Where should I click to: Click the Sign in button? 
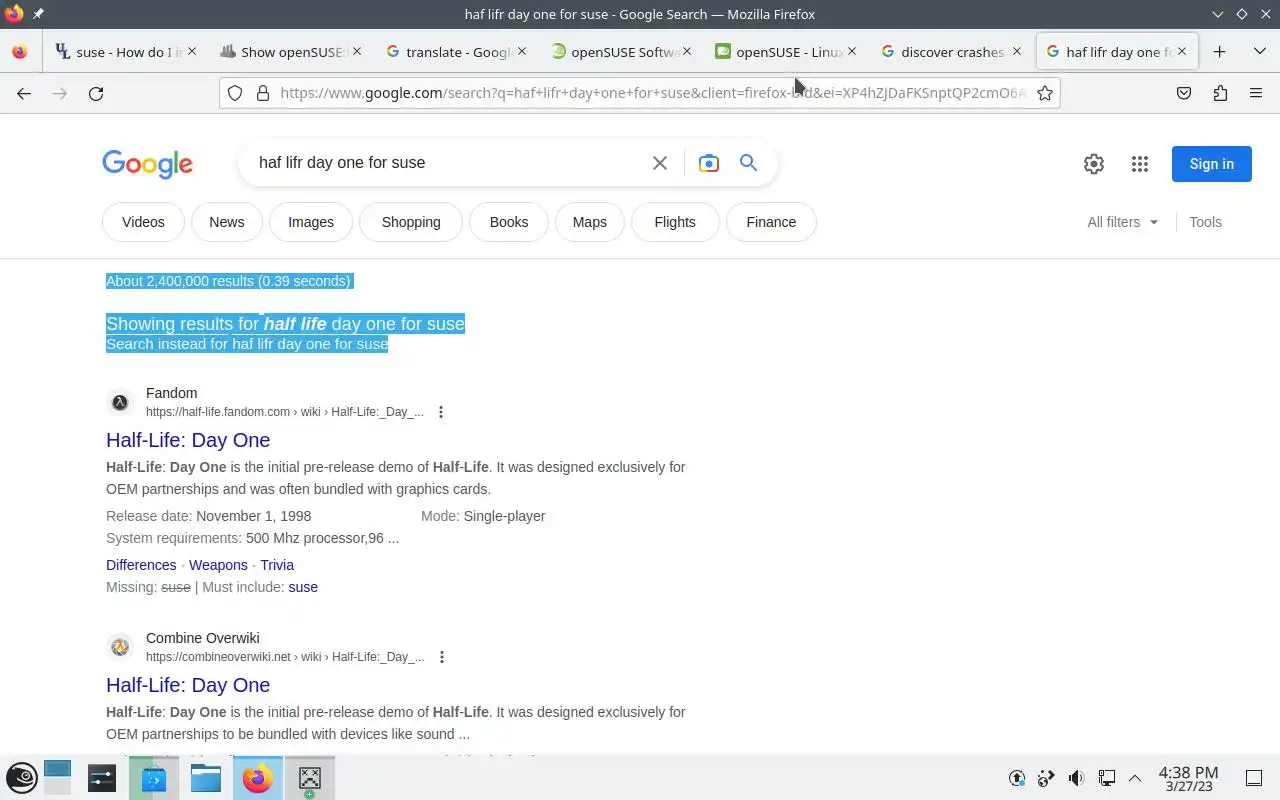tap(1211, 164)
